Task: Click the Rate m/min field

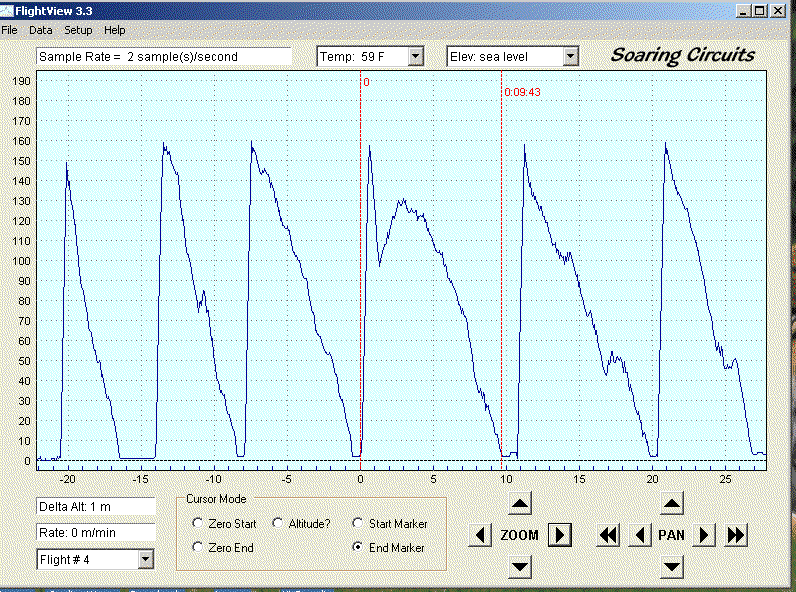Action: click(x=96, y=533)
